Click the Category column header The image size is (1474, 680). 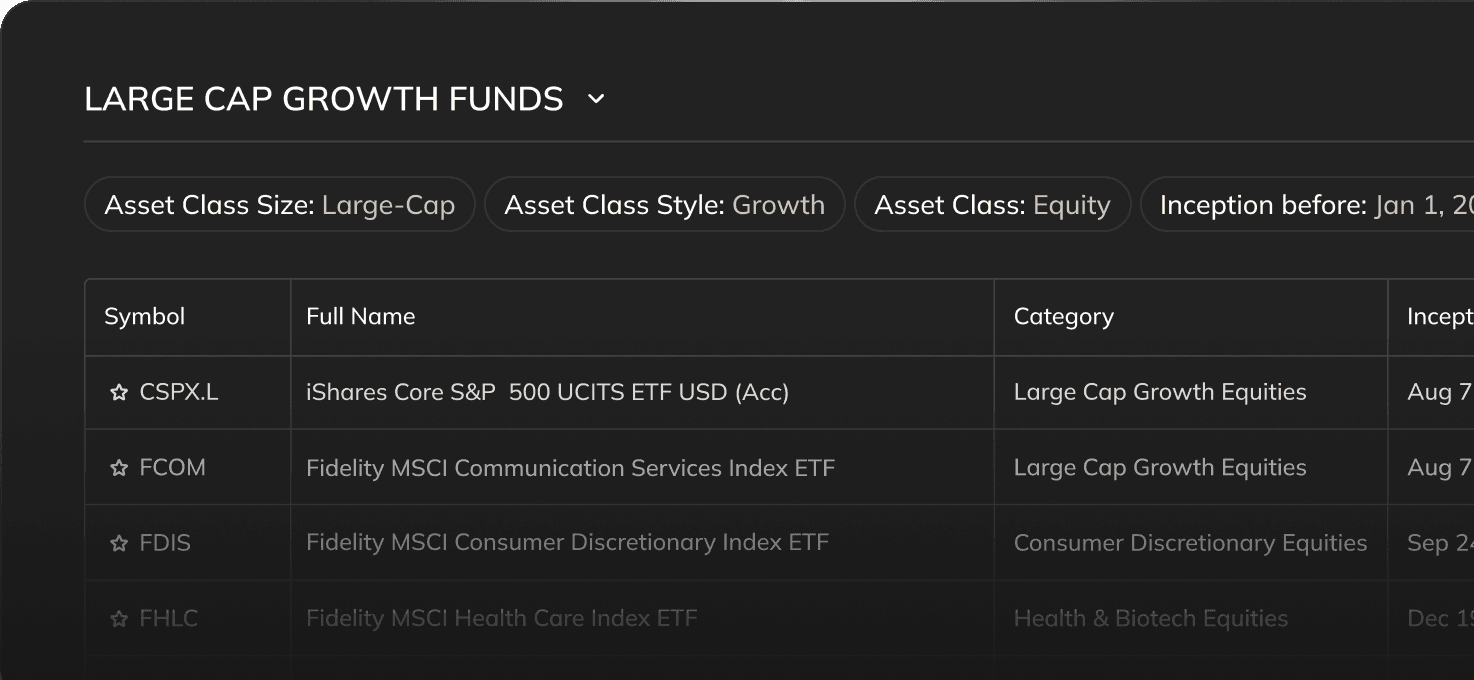pos(1063,317)
